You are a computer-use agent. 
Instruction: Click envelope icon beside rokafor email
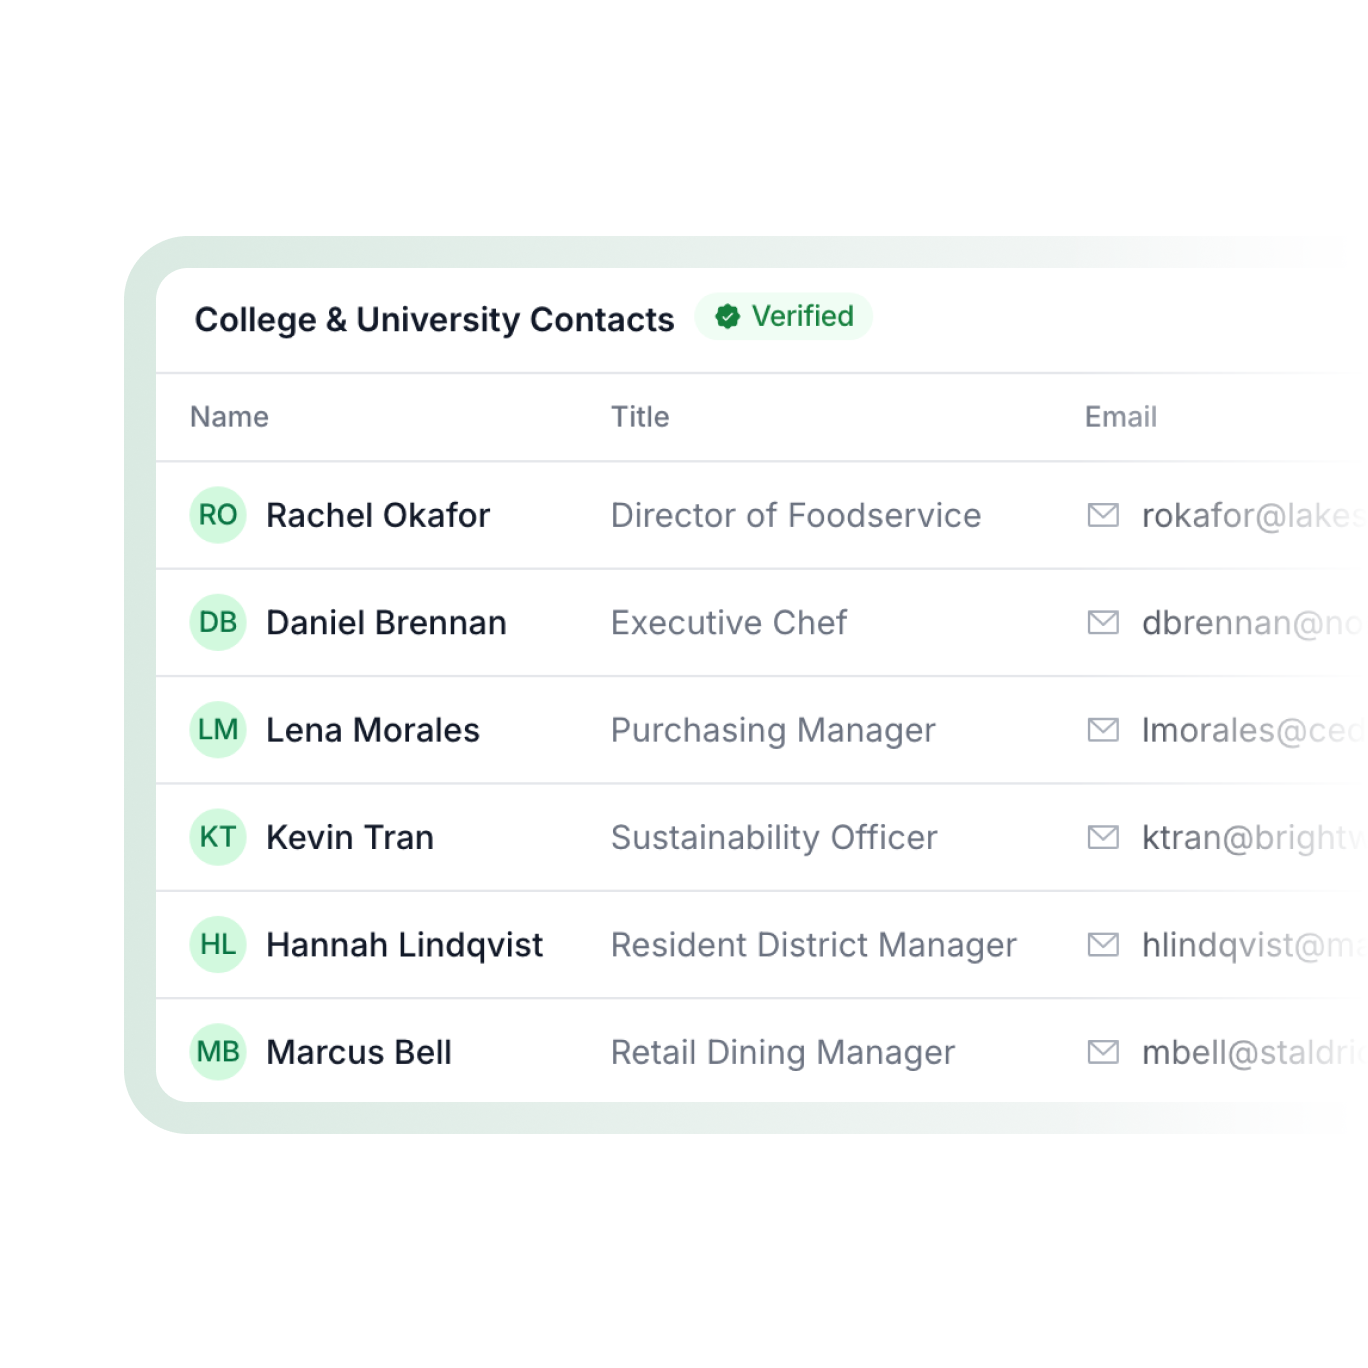pos(1103,515)
